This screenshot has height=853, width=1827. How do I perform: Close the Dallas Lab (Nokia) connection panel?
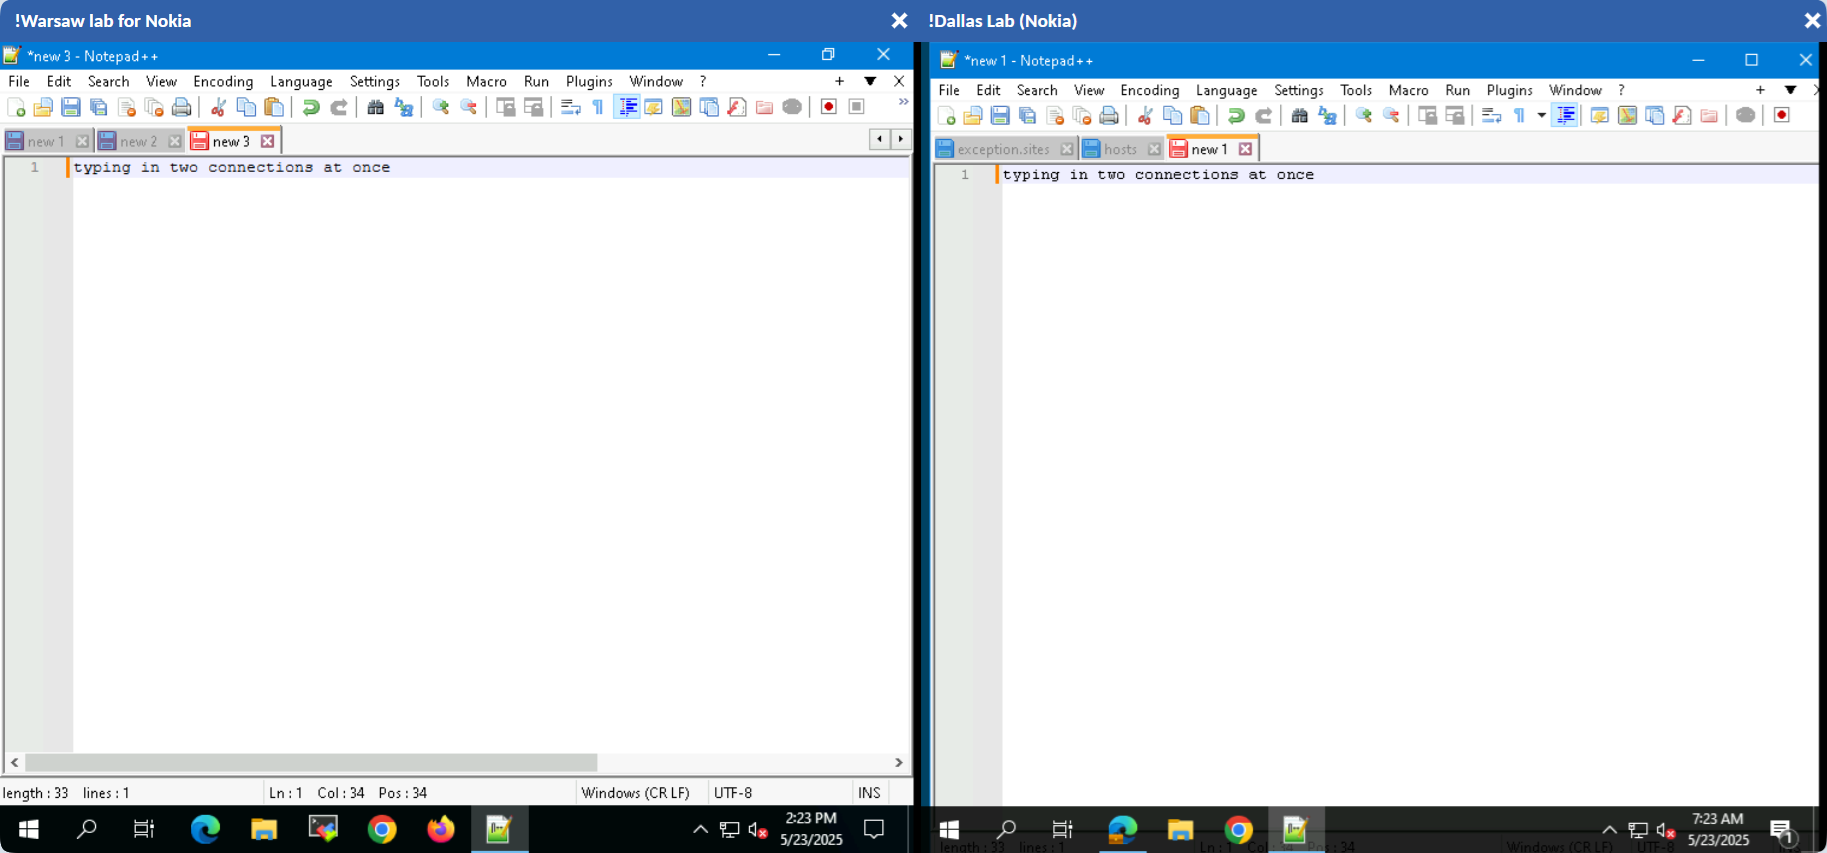click(x=1811, y=21)
